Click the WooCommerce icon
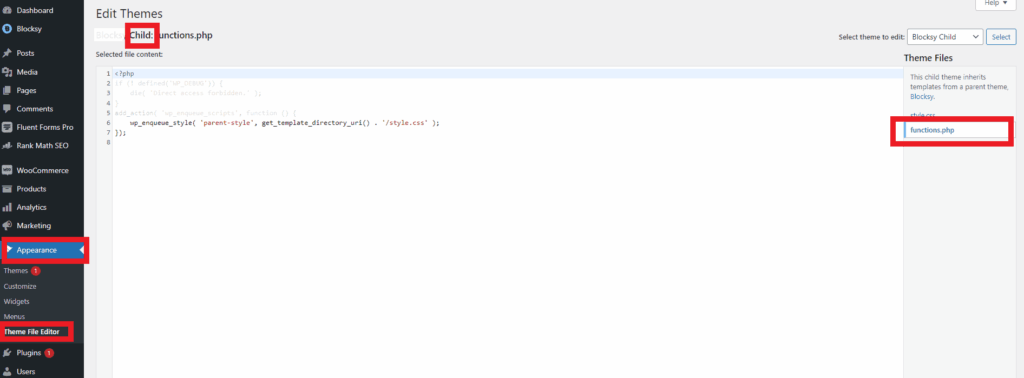 click(x=7, y=170)
